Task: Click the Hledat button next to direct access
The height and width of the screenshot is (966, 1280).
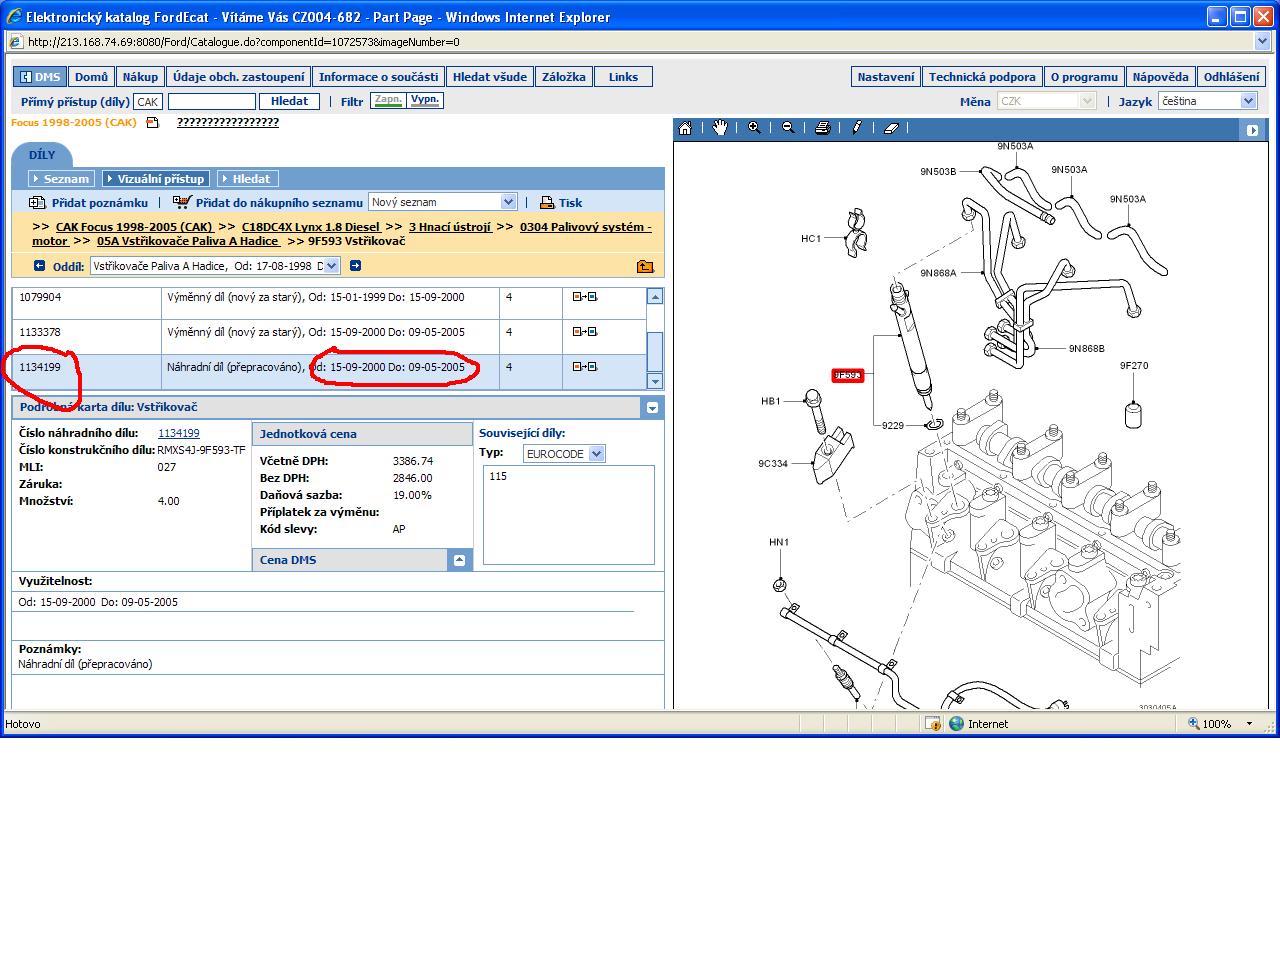Action: (289, 101)
